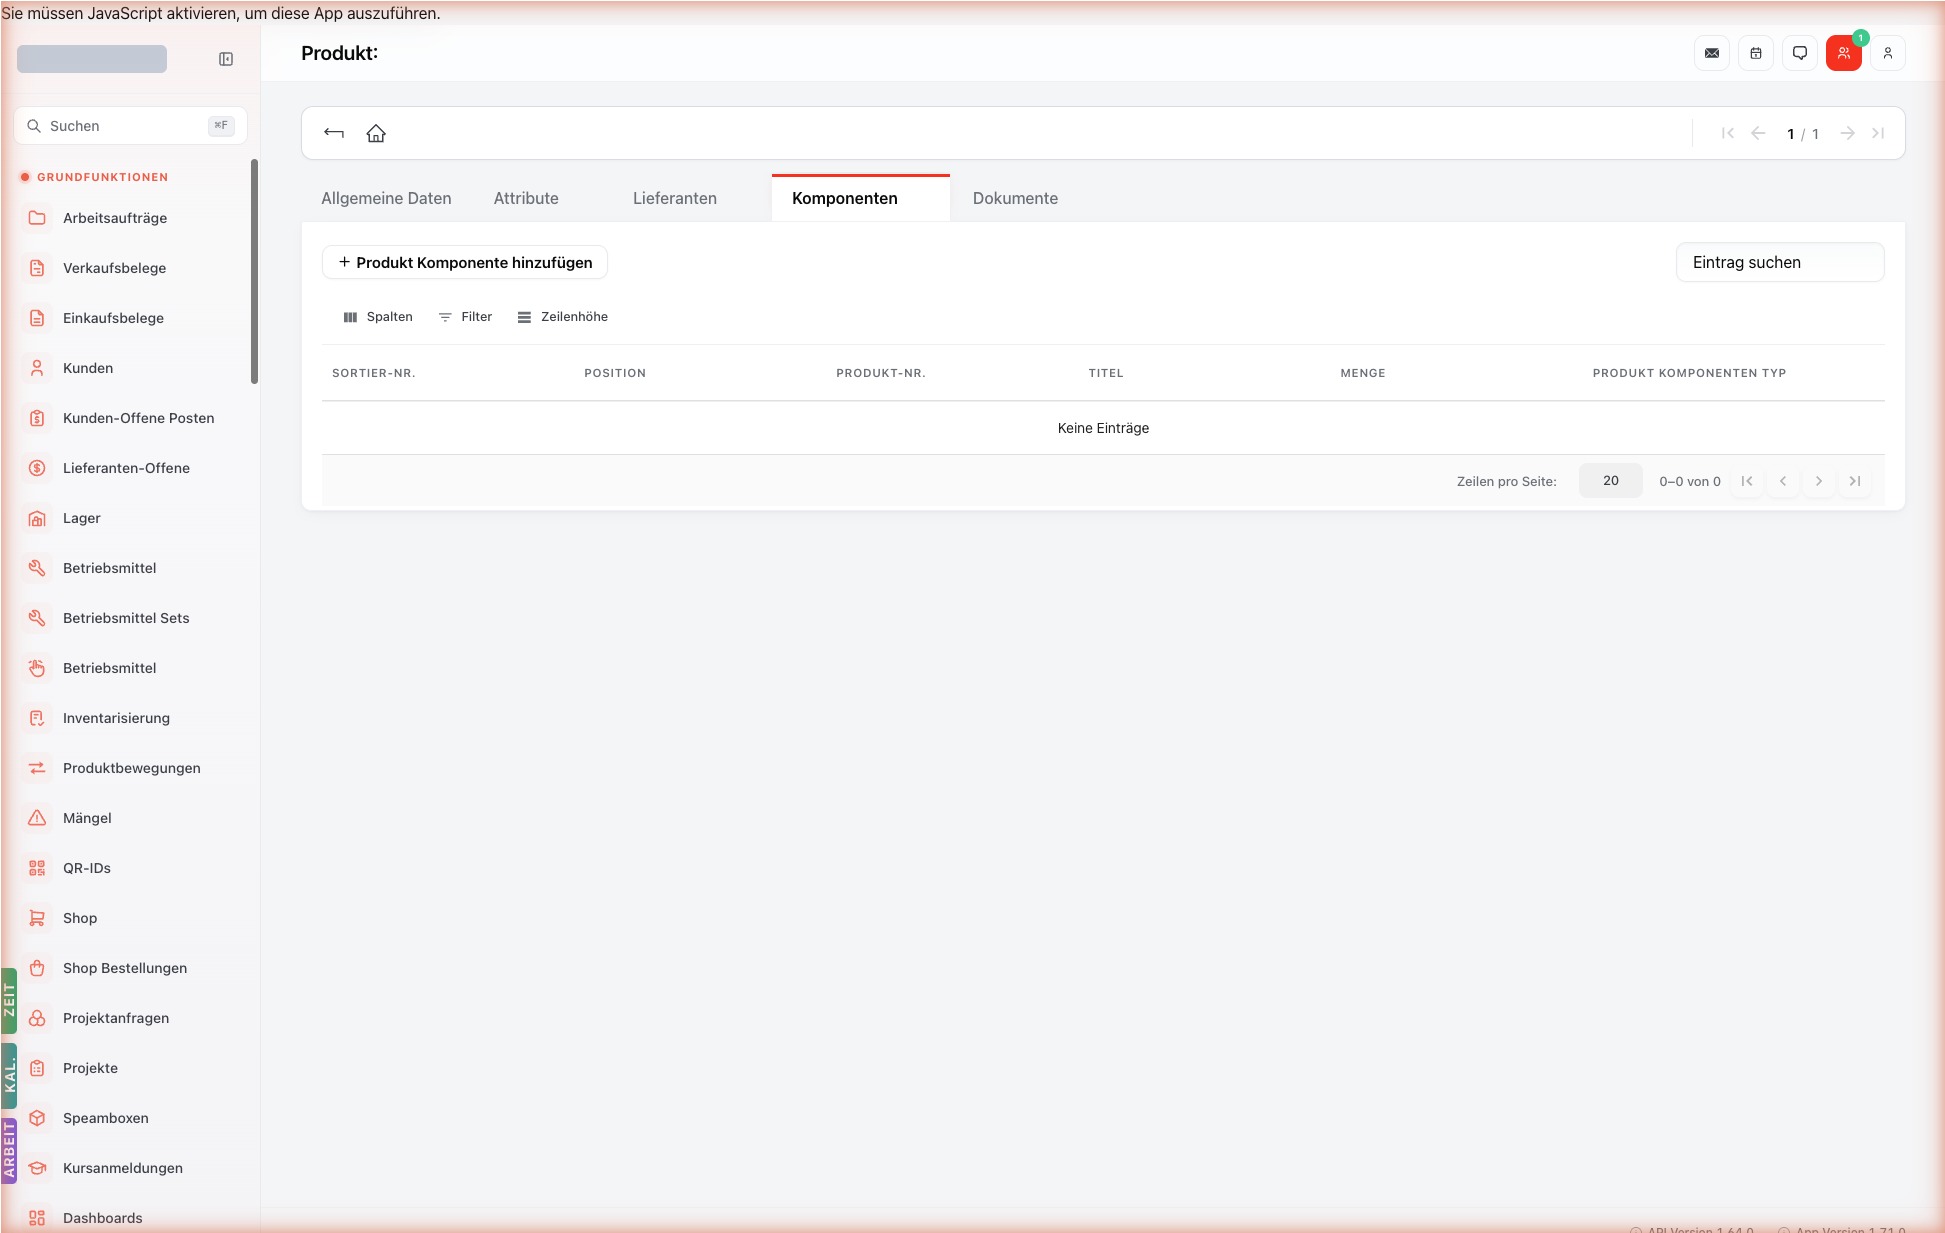Open the chat bubble icon in header
This screenshot has height=1233, width=1945.
pos(1800,53)
